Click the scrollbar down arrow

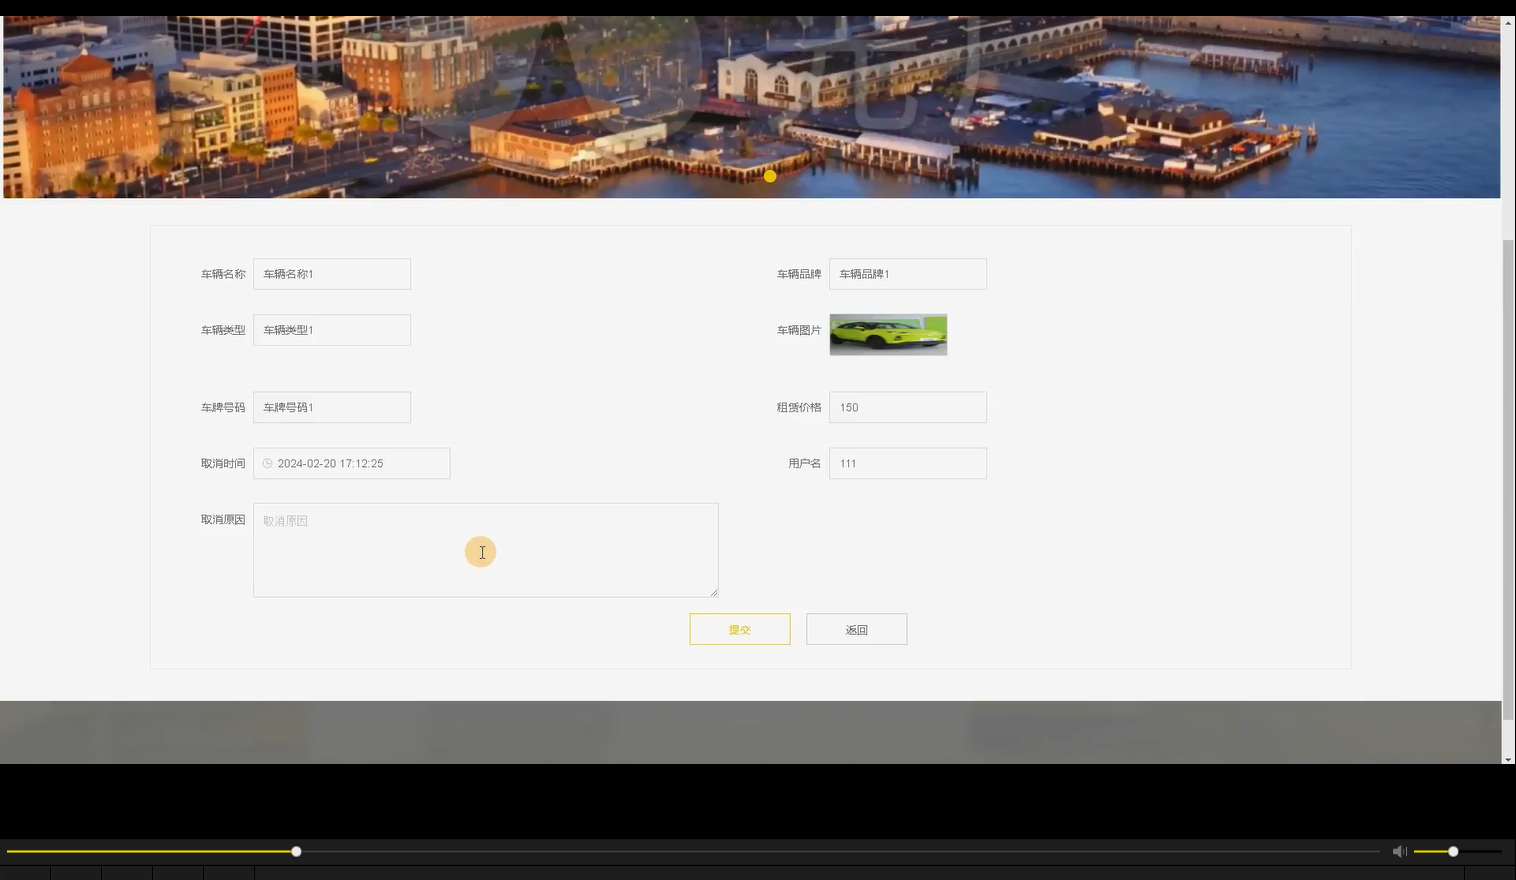point(1508,759)
